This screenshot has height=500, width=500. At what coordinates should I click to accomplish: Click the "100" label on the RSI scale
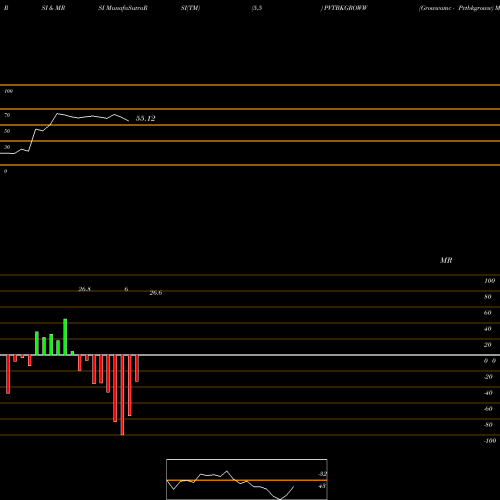click(8, 91)
